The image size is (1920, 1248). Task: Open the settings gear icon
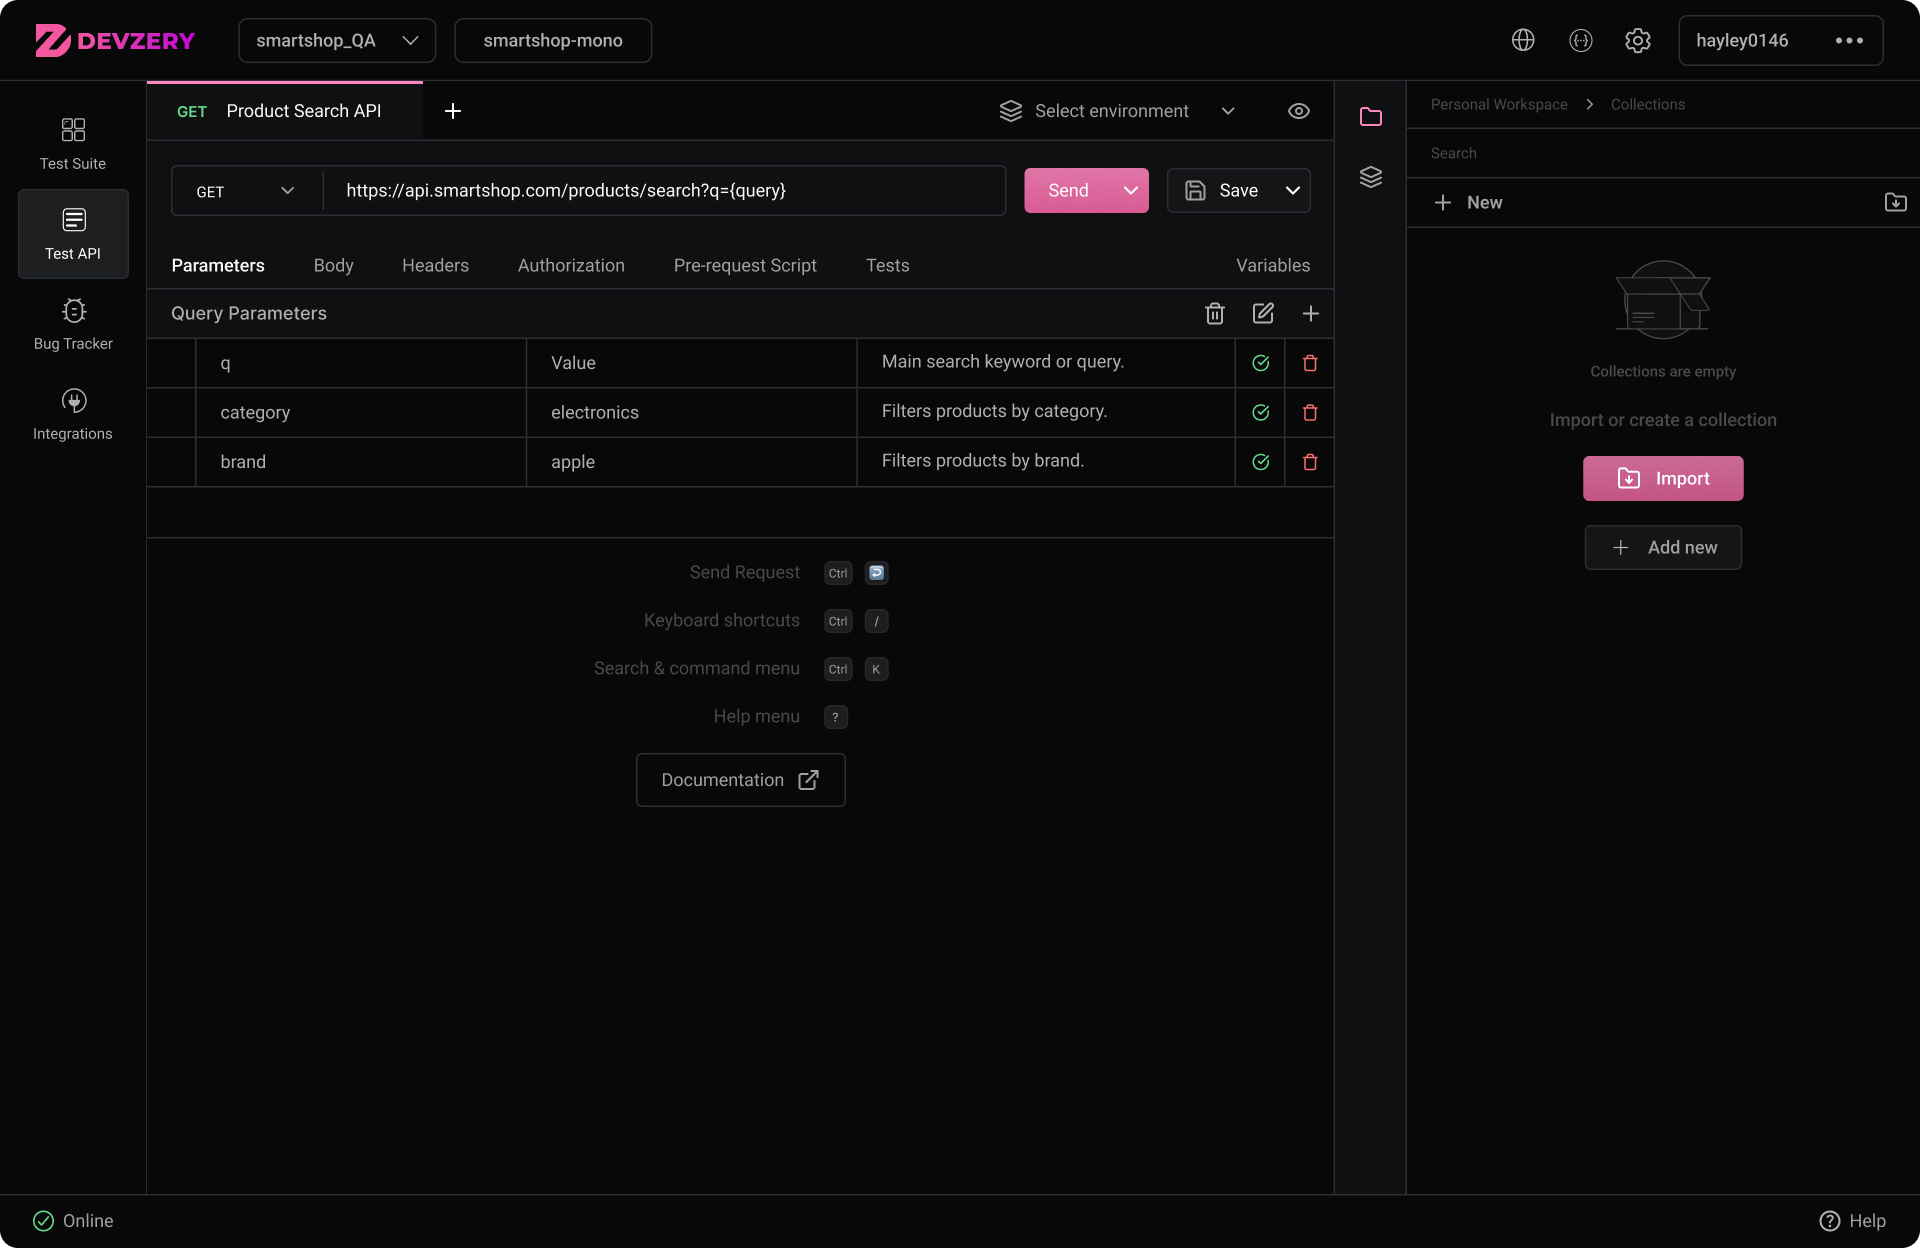(x=1637, y=40)
